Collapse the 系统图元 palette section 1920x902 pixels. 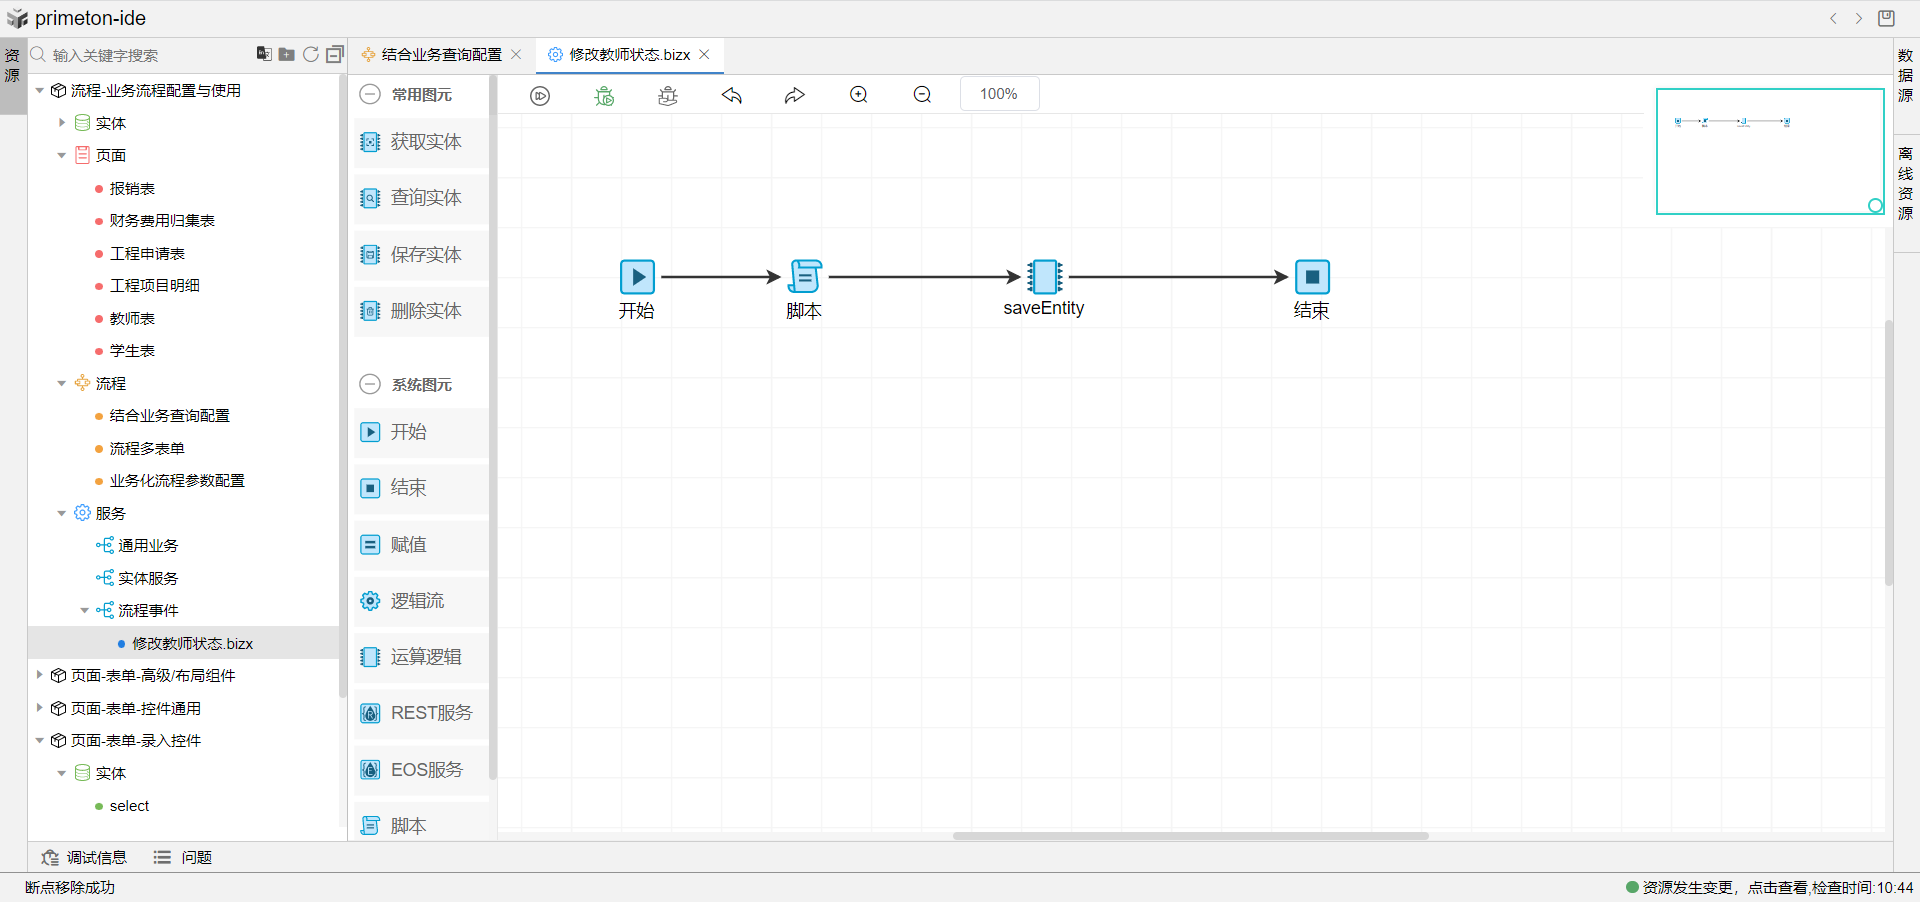[x=370, y=384]
